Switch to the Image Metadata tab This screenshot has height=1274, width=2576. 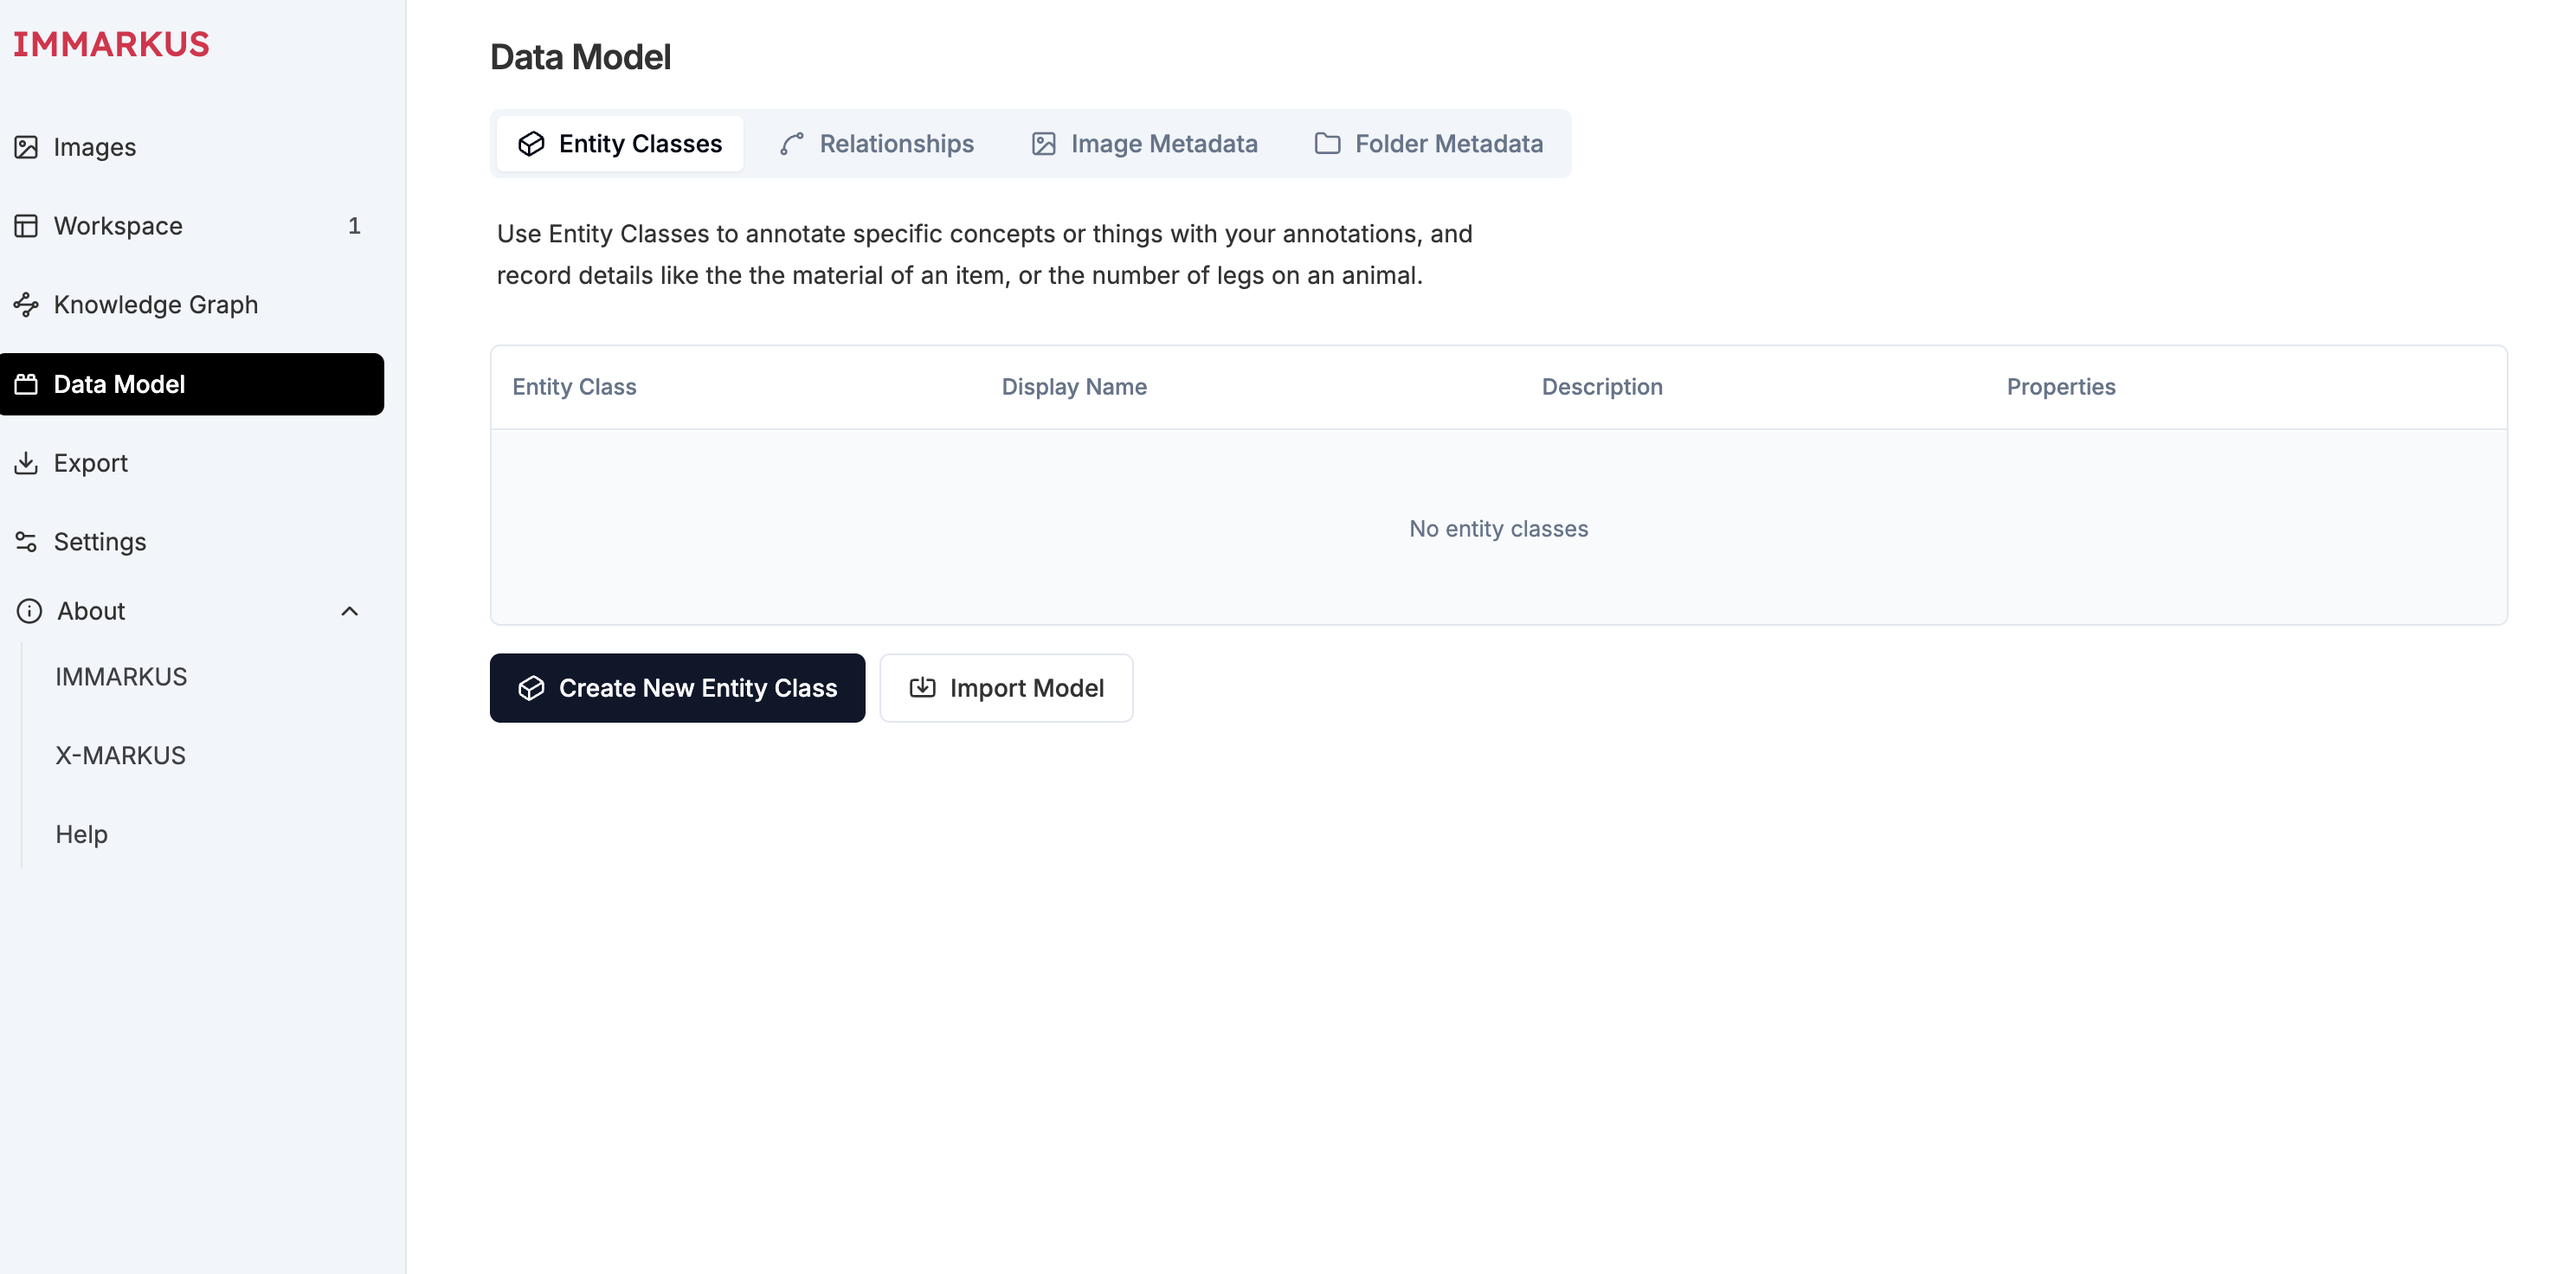[1144, 144]
